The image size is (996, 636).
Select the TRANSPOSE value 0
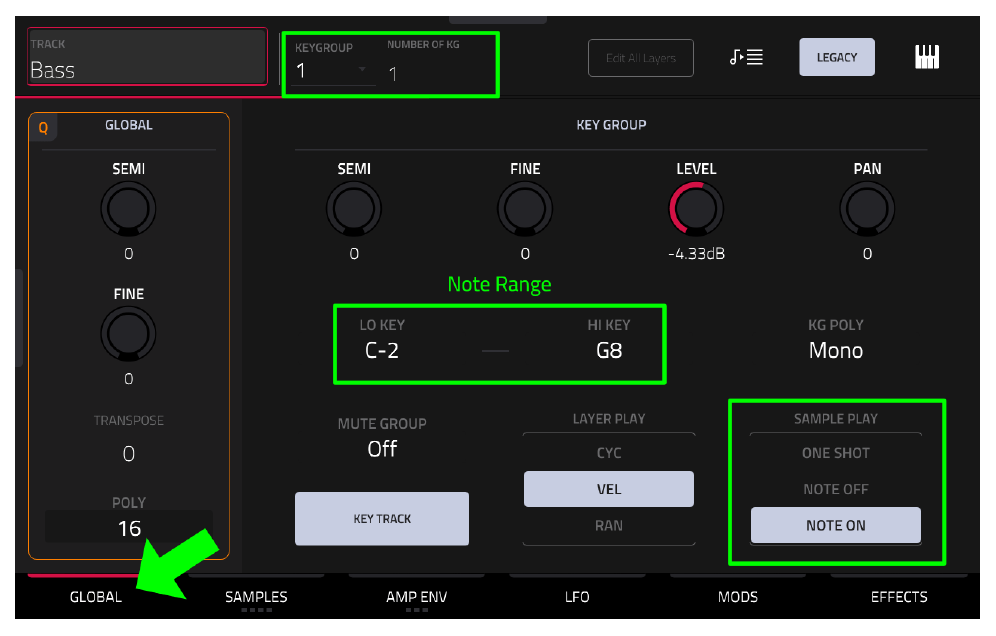[x=128, y=454]
